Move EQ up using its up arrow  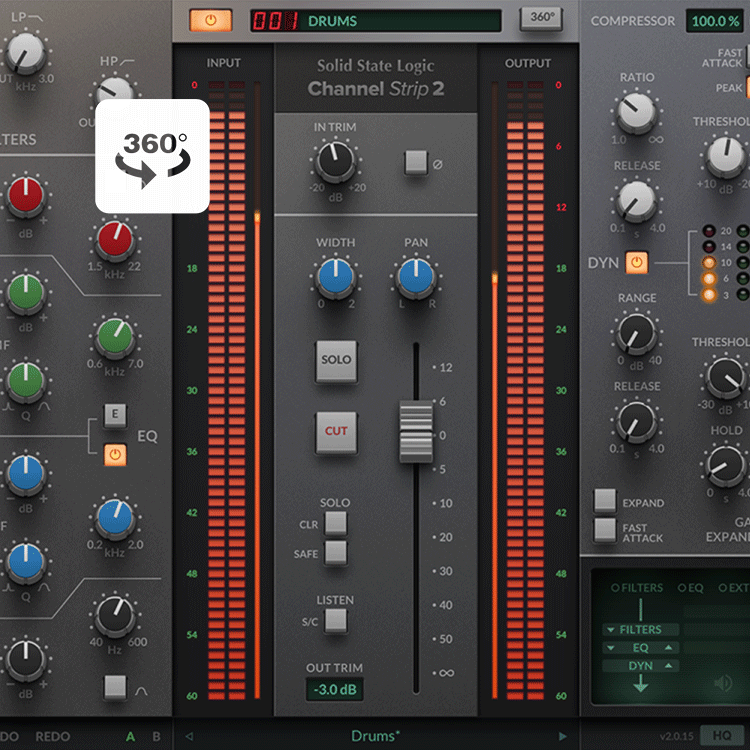click(668, 647)
